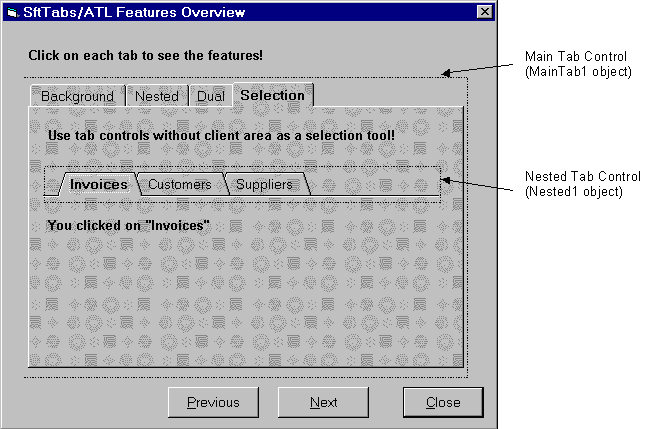Click the Main Tab Control annotation label
This screenshot has height=429, width=657.
point(577,63)
